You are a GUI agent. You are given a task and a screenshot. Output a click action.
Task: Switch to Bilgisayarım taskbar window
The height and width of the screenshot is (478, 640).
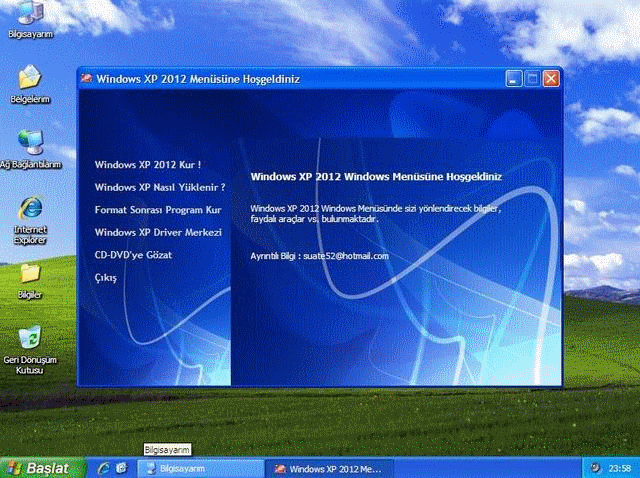pos(201,468)
